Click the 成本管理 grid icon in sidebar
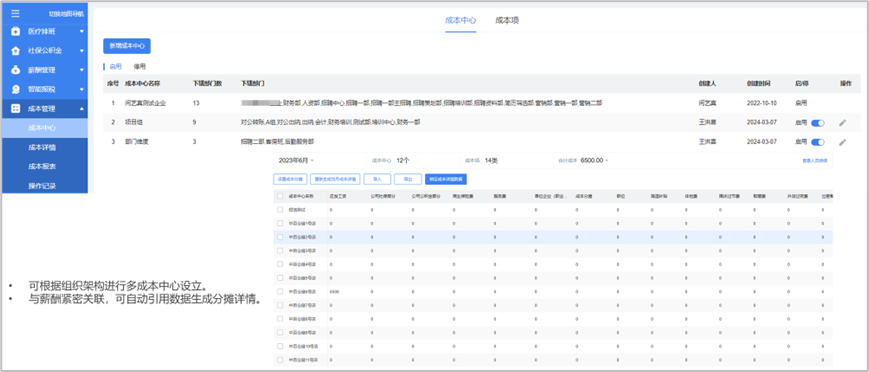The height and width of the screenshot is (372, 869). (x=16, y=109)
